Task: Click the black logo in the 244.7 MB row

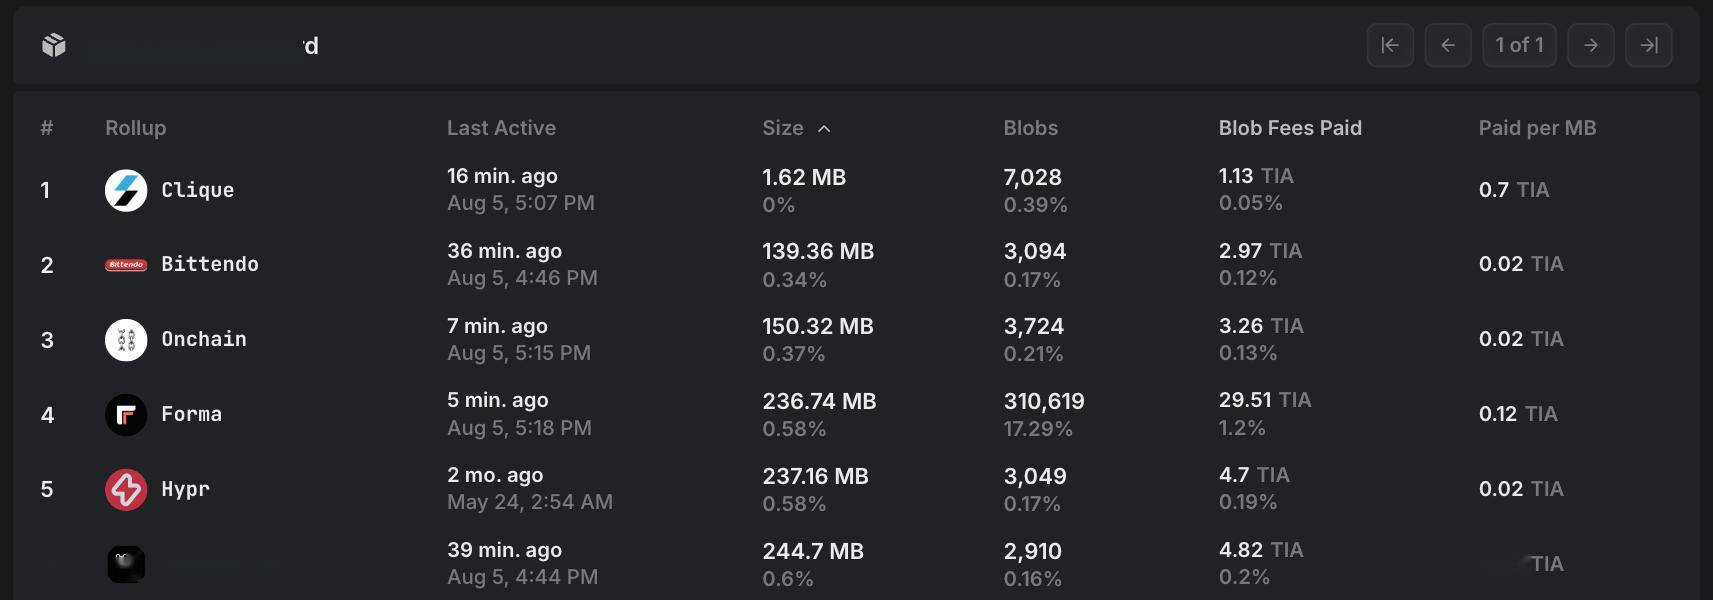Action: [x=126, y=564]
